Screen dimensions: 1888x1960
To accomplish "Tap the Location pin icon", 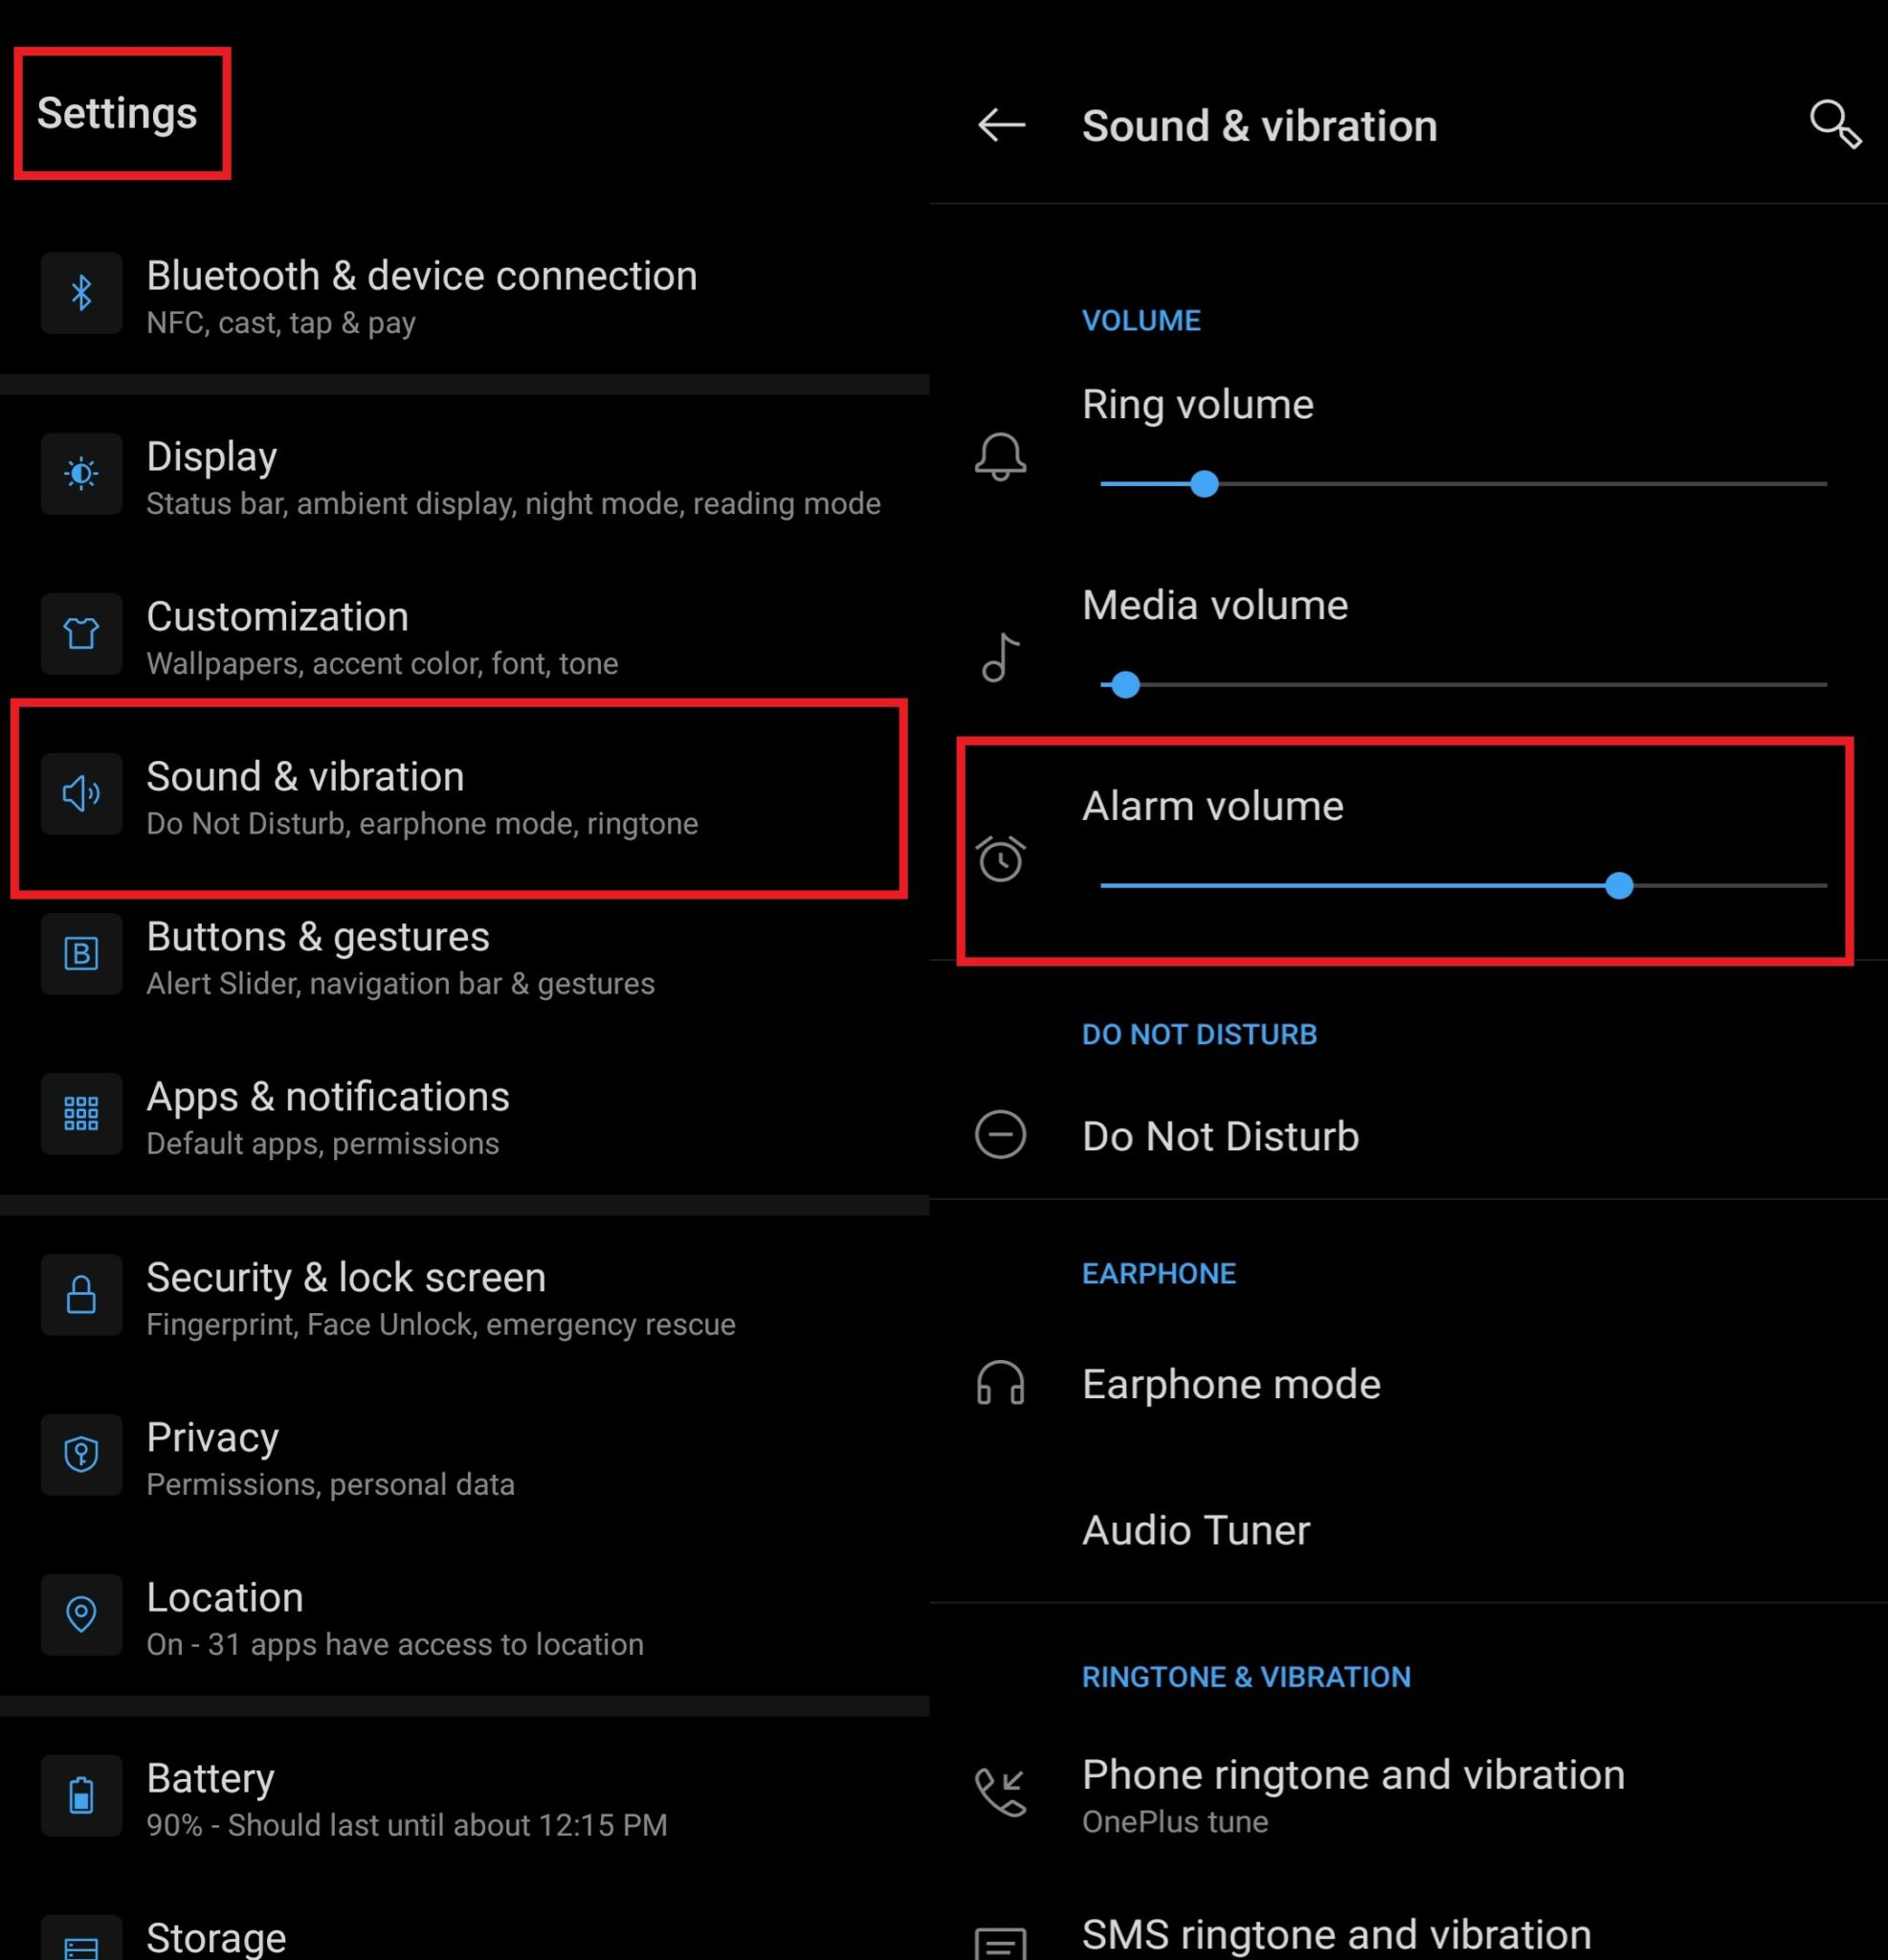I will [81, 1614].
